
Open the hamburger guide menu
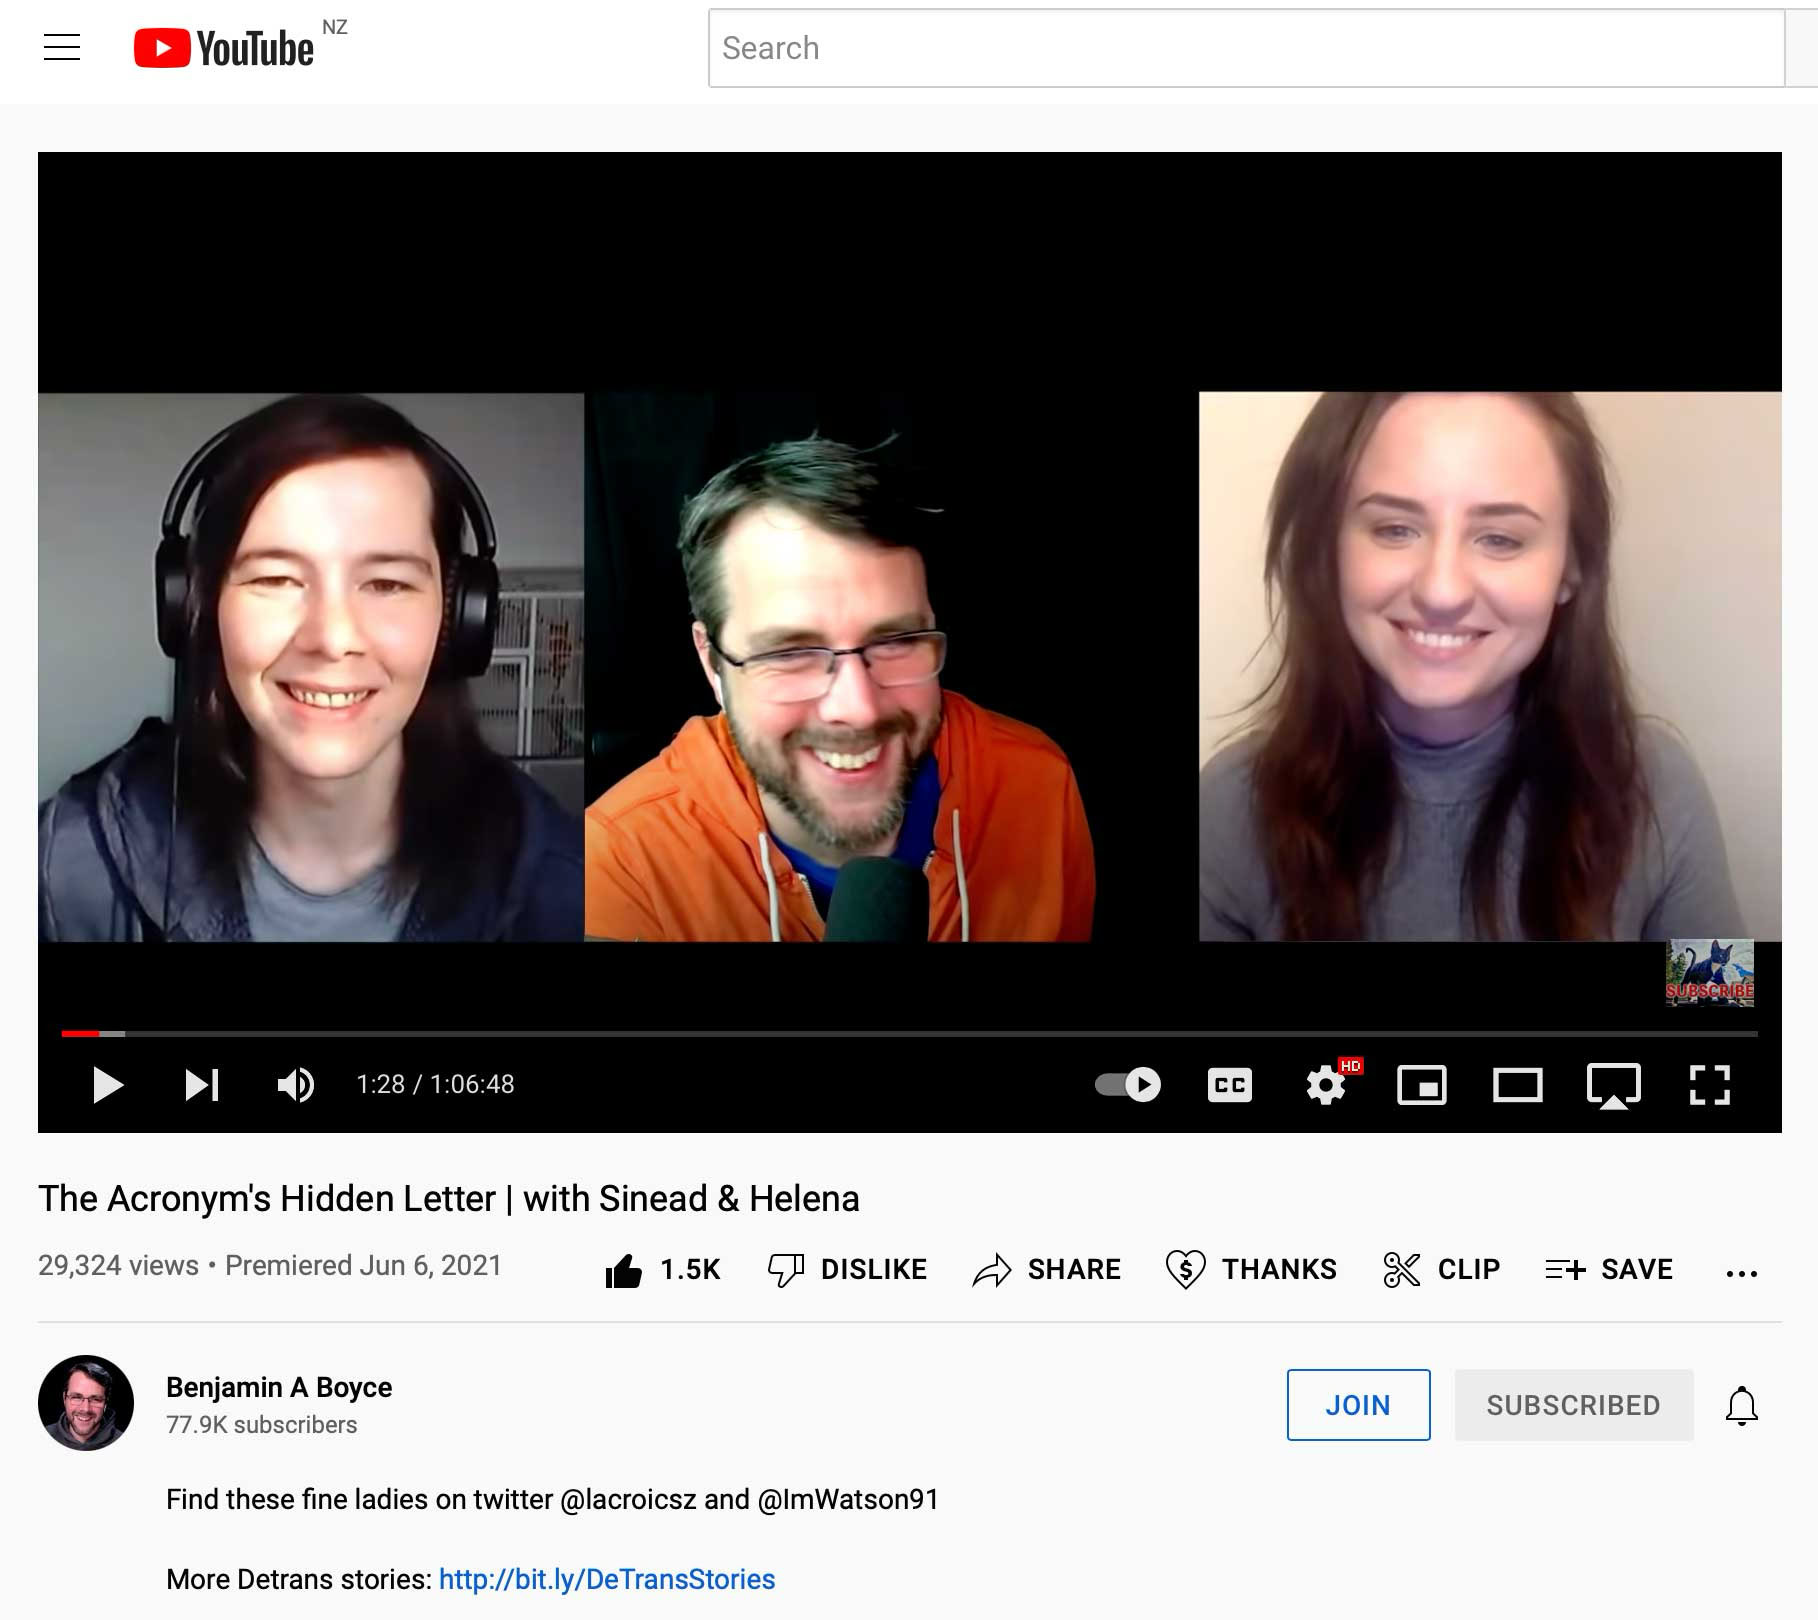tap(61, 47)
